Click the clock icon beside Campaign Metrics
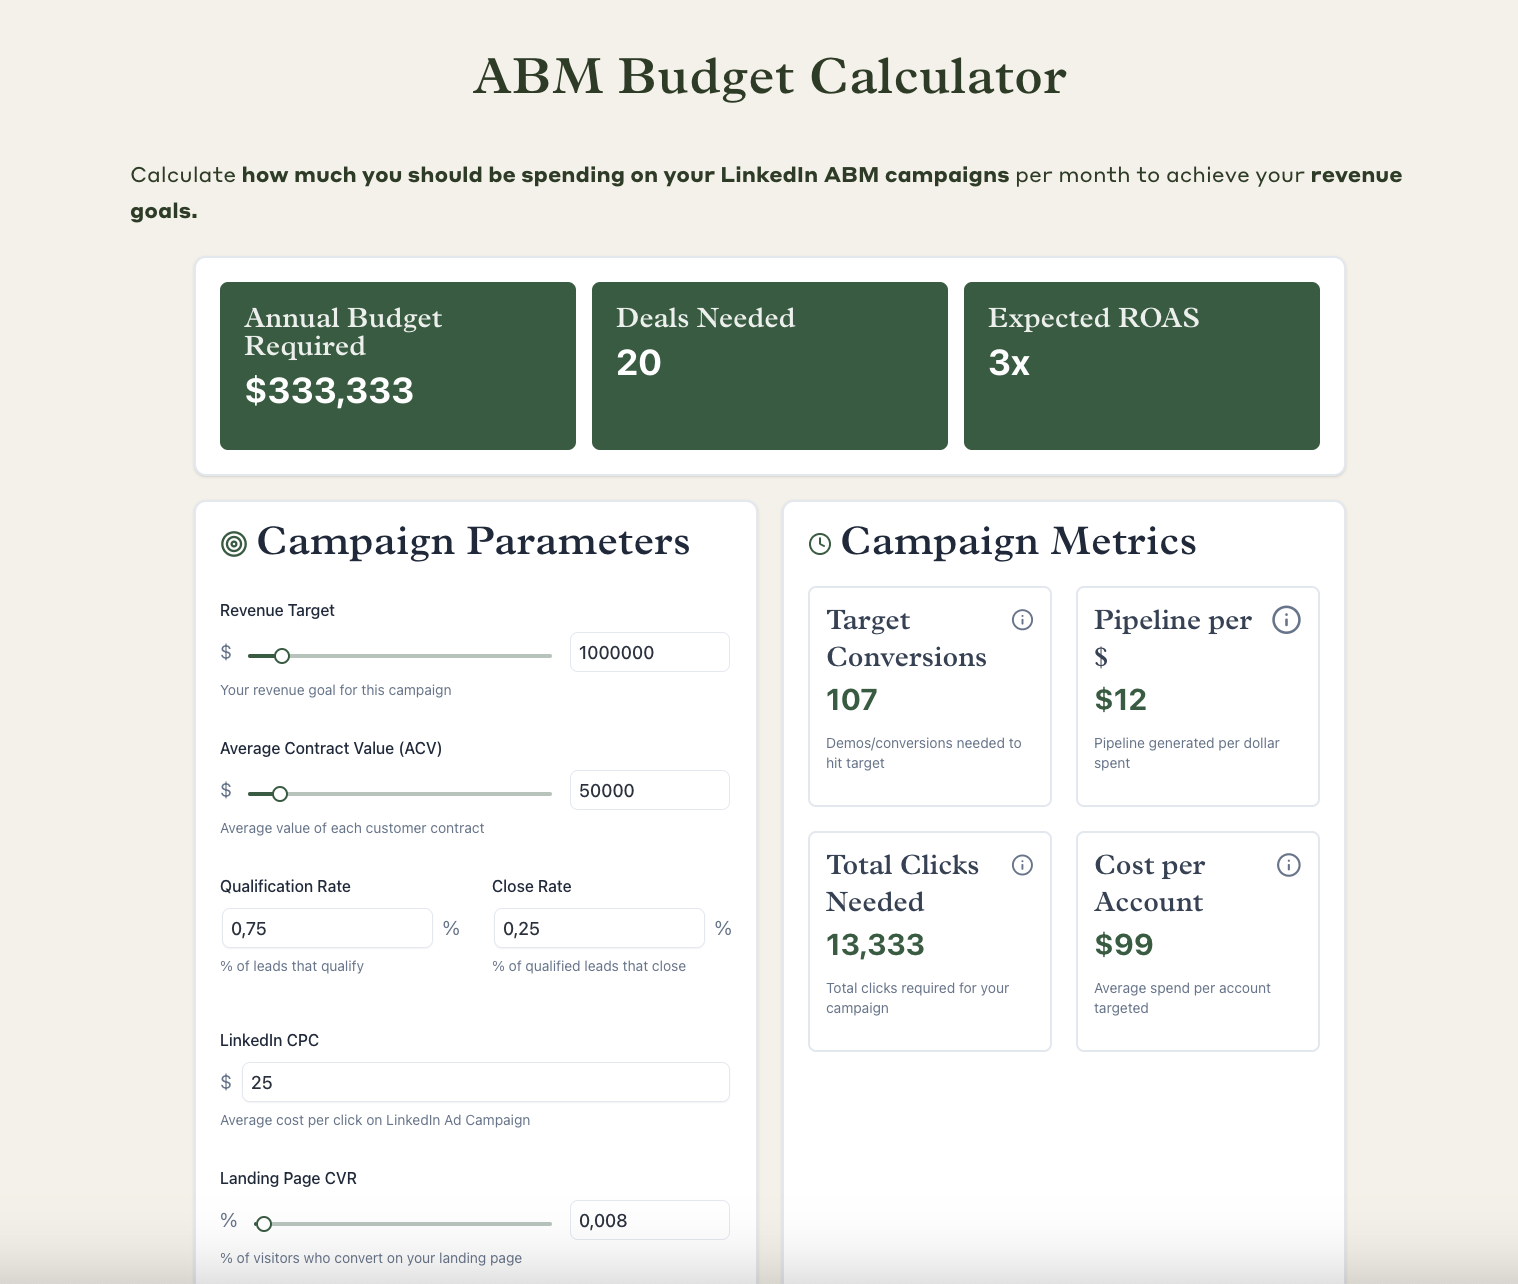This screenshot has width=1518, height=1284. pyautogui.click(x=820, y=544)
